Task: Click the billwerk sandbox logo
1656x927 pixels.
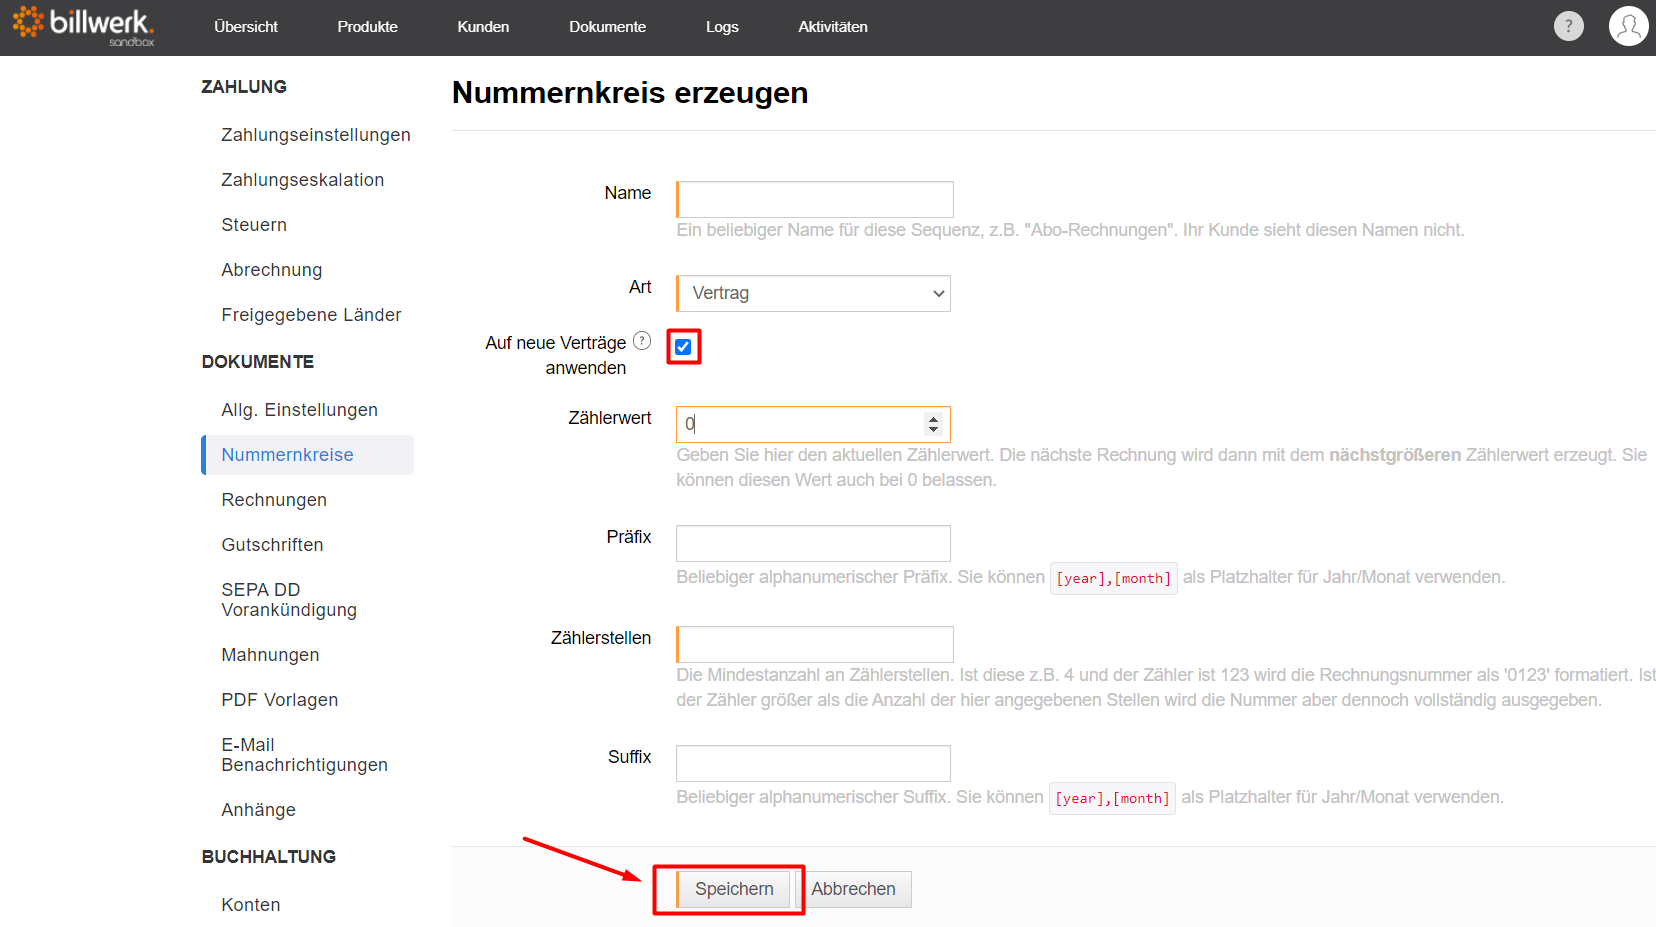Action: tap(83, 26)
